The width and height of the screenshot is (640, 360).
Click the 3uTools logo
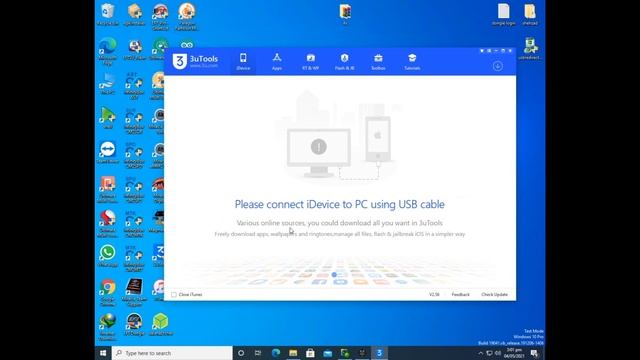(x=195, y=61)
